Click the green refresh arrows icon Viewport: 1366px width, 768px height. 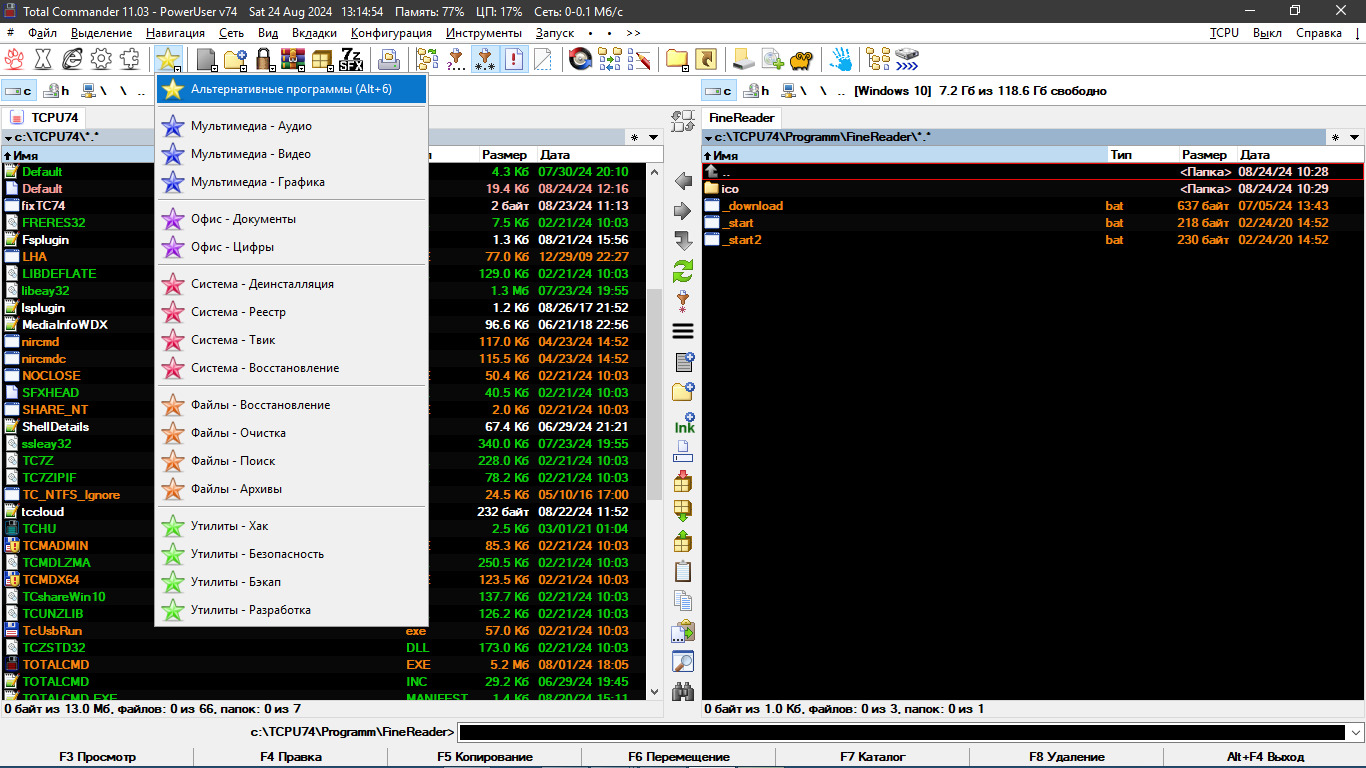683,271
